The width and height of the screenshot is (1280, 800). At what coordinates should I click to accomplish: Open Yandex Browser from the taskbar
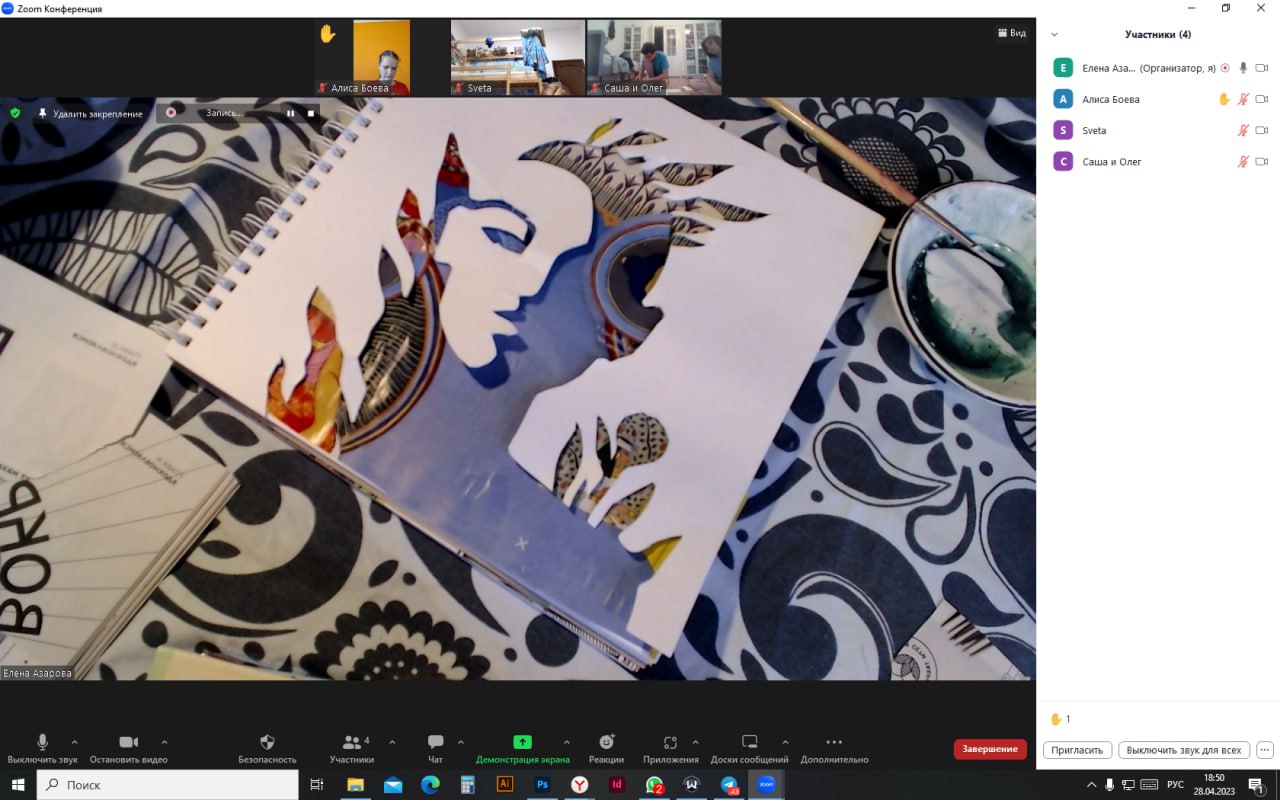click(x=580, y=785)
